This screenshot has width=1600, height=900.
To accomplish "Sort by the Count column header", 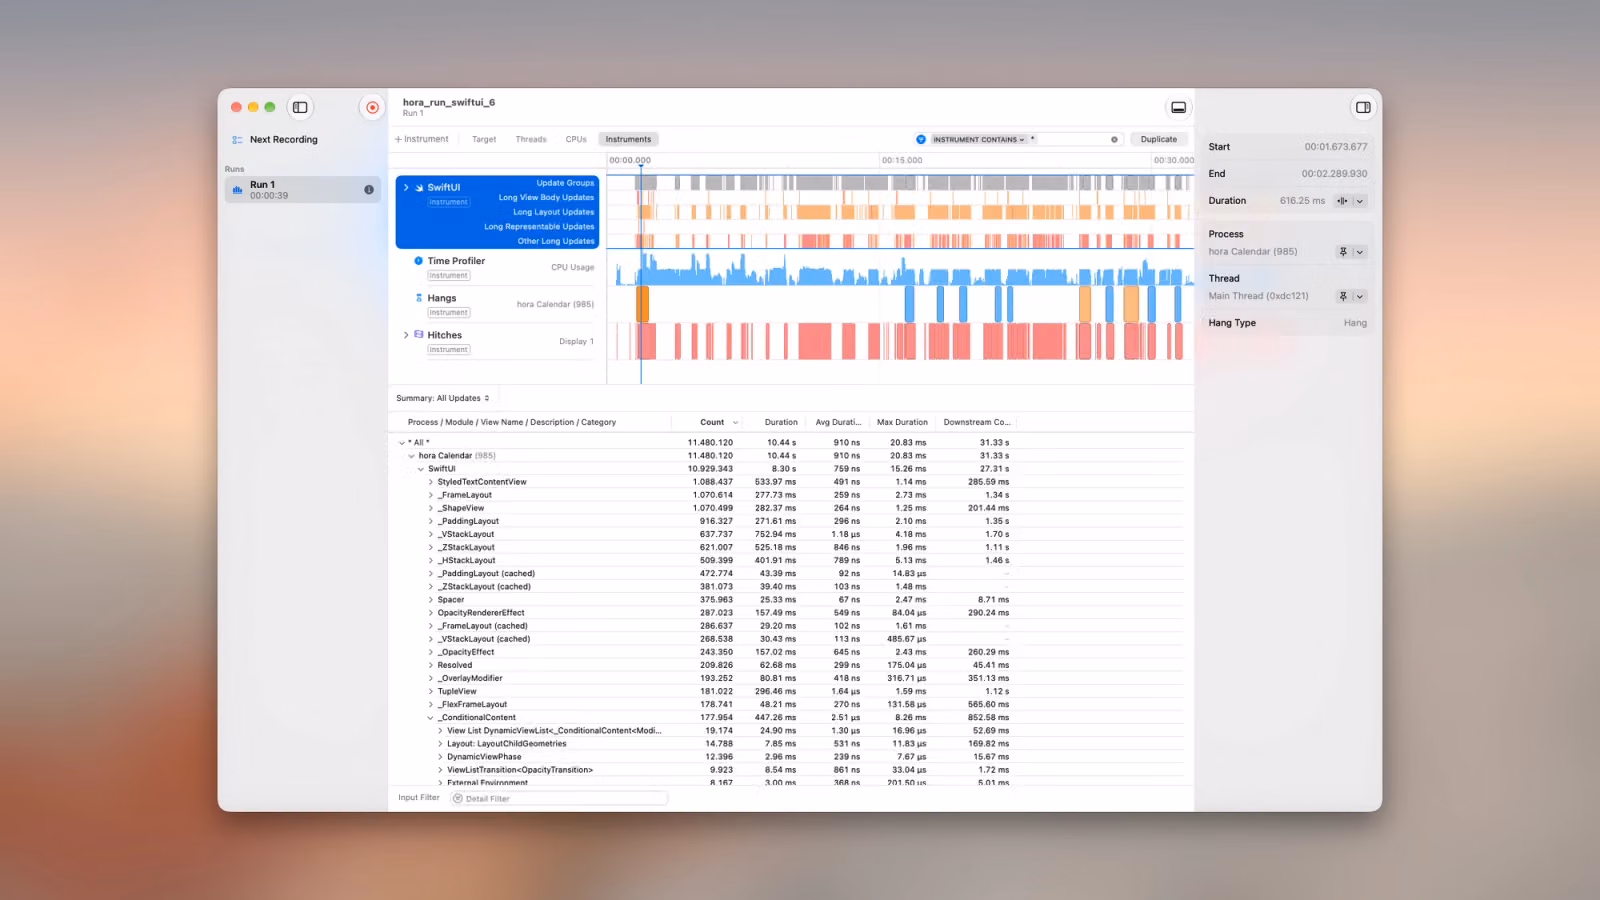I will tap(712, 422).
